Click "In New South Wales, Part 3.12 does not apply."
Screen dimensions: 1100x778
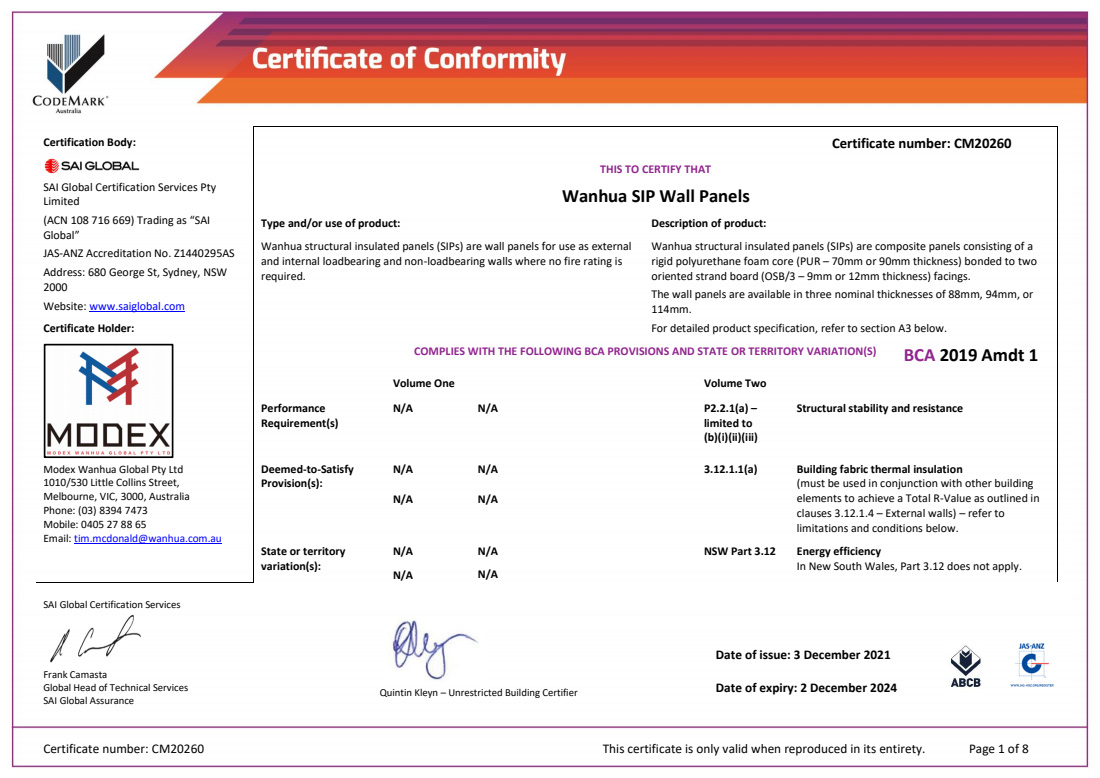click(x=908, y=567)
